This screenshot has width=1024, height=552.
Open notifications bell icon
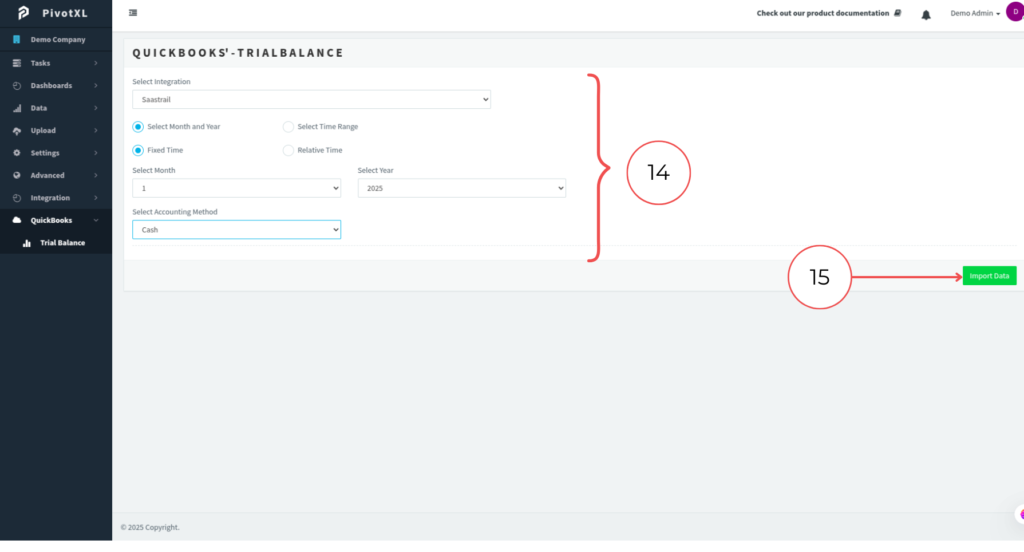tap(926, 14)
